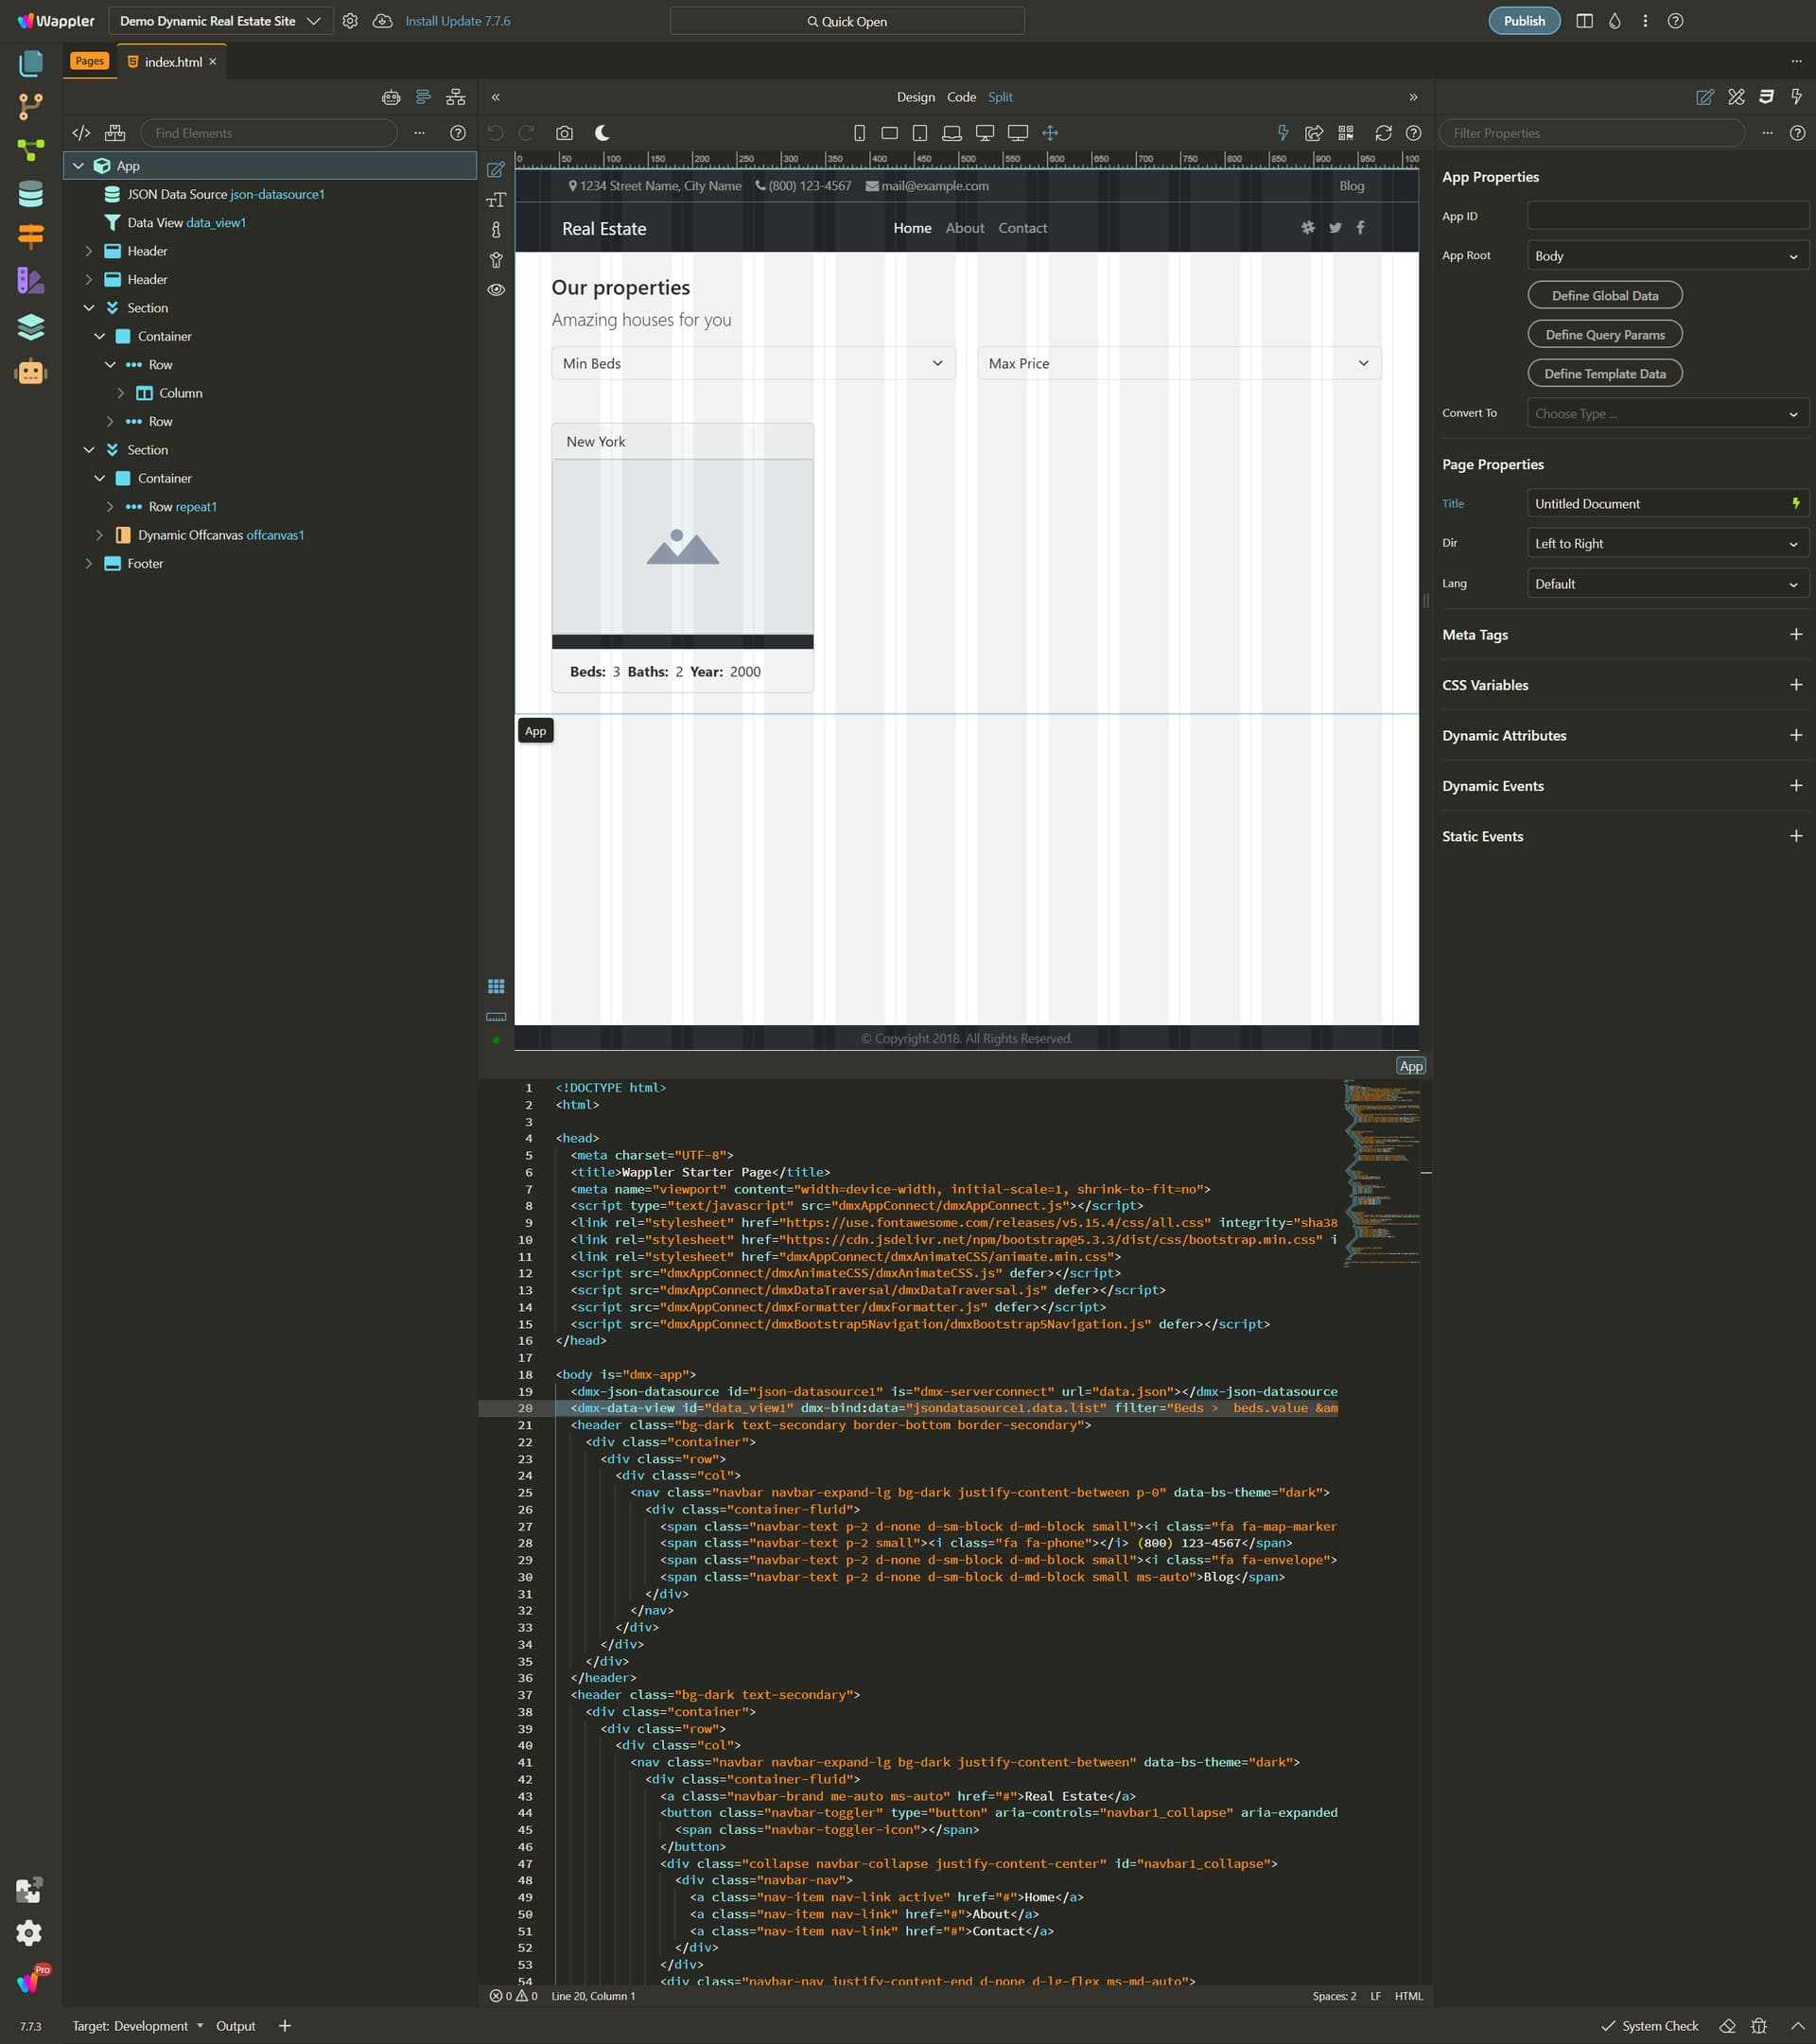Open the AI robot assistant sidebar icon
1816x2044 pixels.
pyautogui.click(x=31, y=372)
